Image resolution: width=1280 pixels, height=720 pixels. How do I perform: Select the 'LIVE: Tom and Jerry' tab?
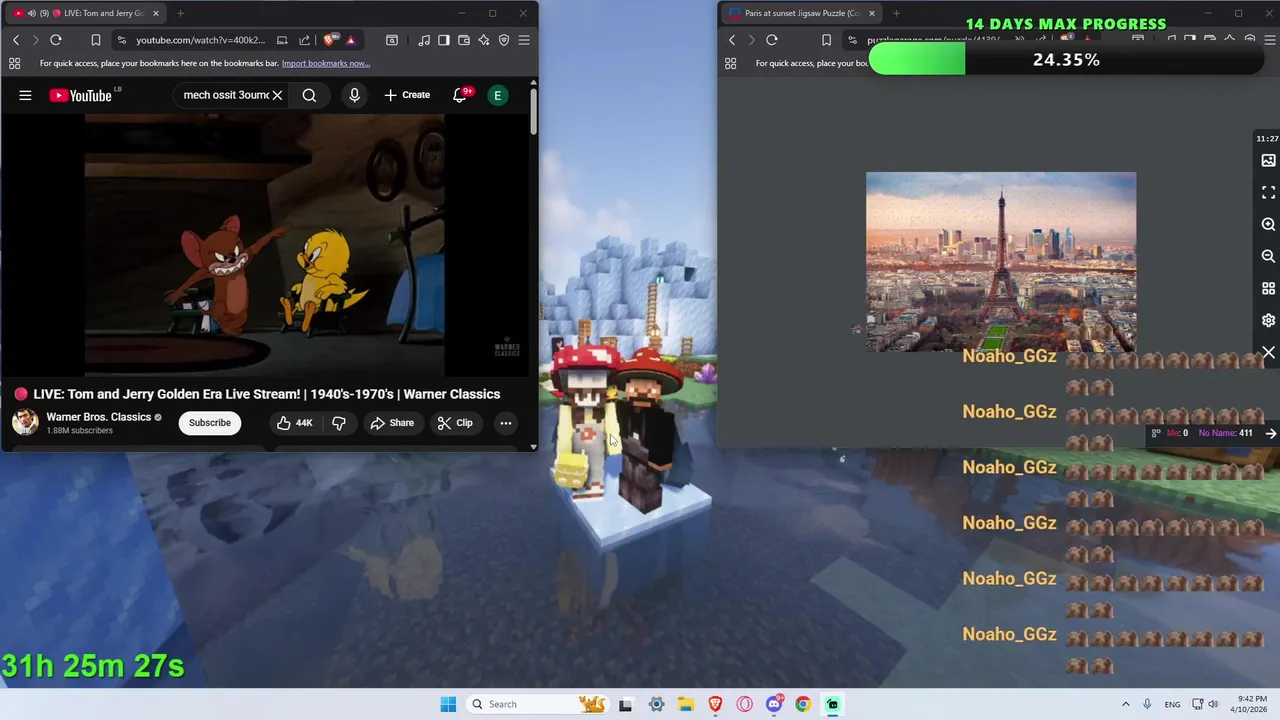pyautogui.click(x=86, y=13)
